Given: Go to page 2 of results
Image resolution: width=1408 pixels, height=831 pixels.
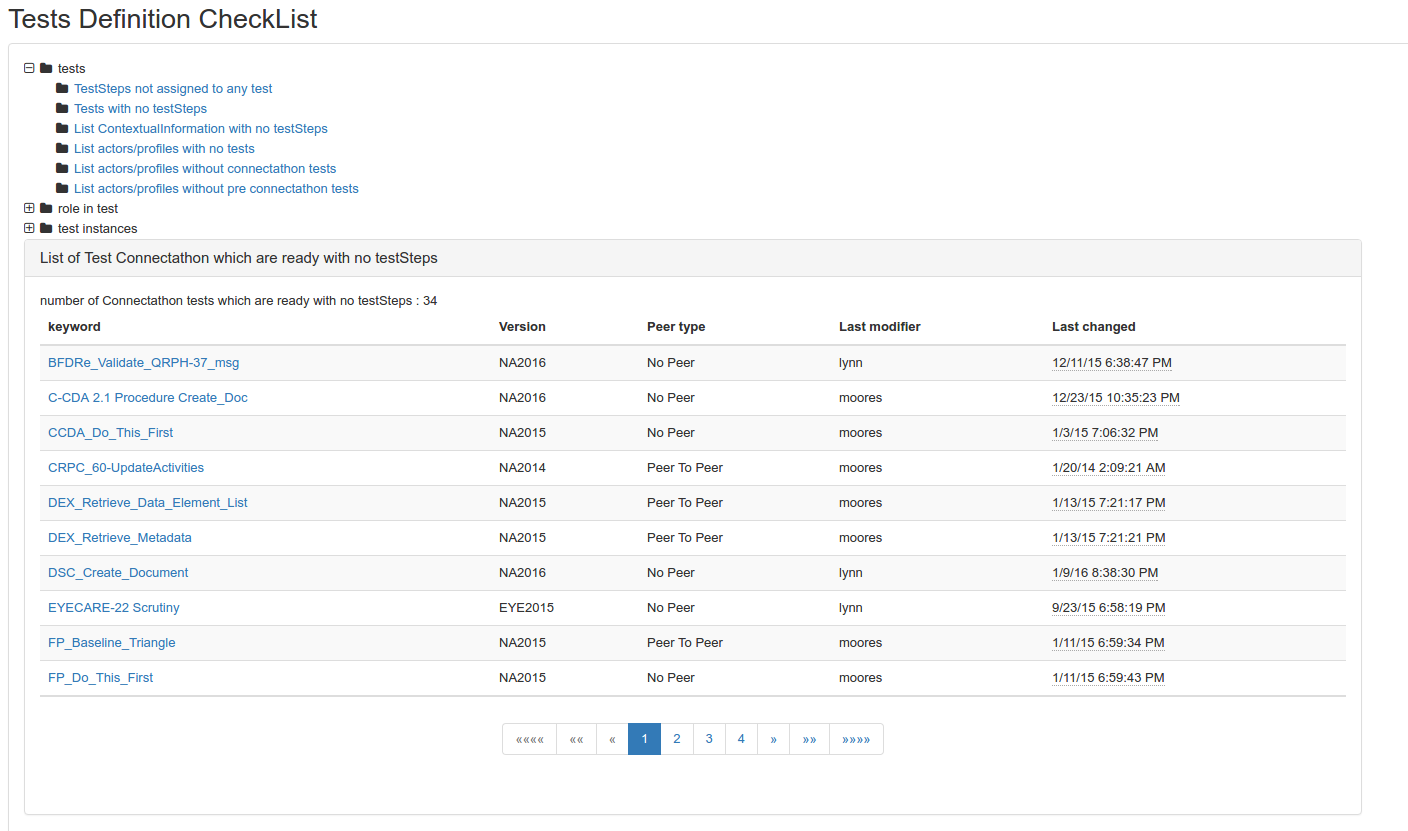Looking at the screenshot, I should 677,739.
